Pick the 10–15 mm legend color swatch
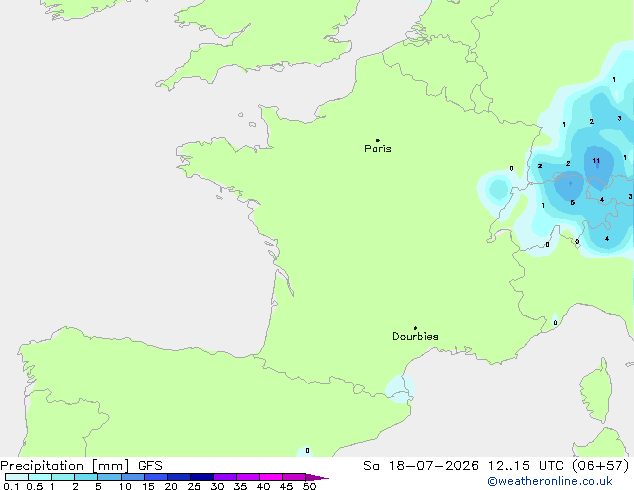 tap(133, 477)
